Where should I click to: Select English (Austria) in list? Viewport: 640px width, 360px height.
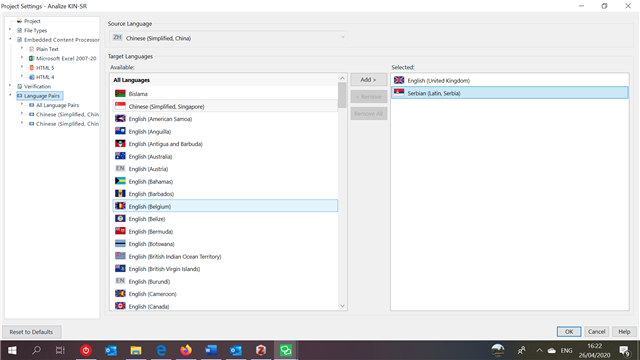click(x=225, y=169)
